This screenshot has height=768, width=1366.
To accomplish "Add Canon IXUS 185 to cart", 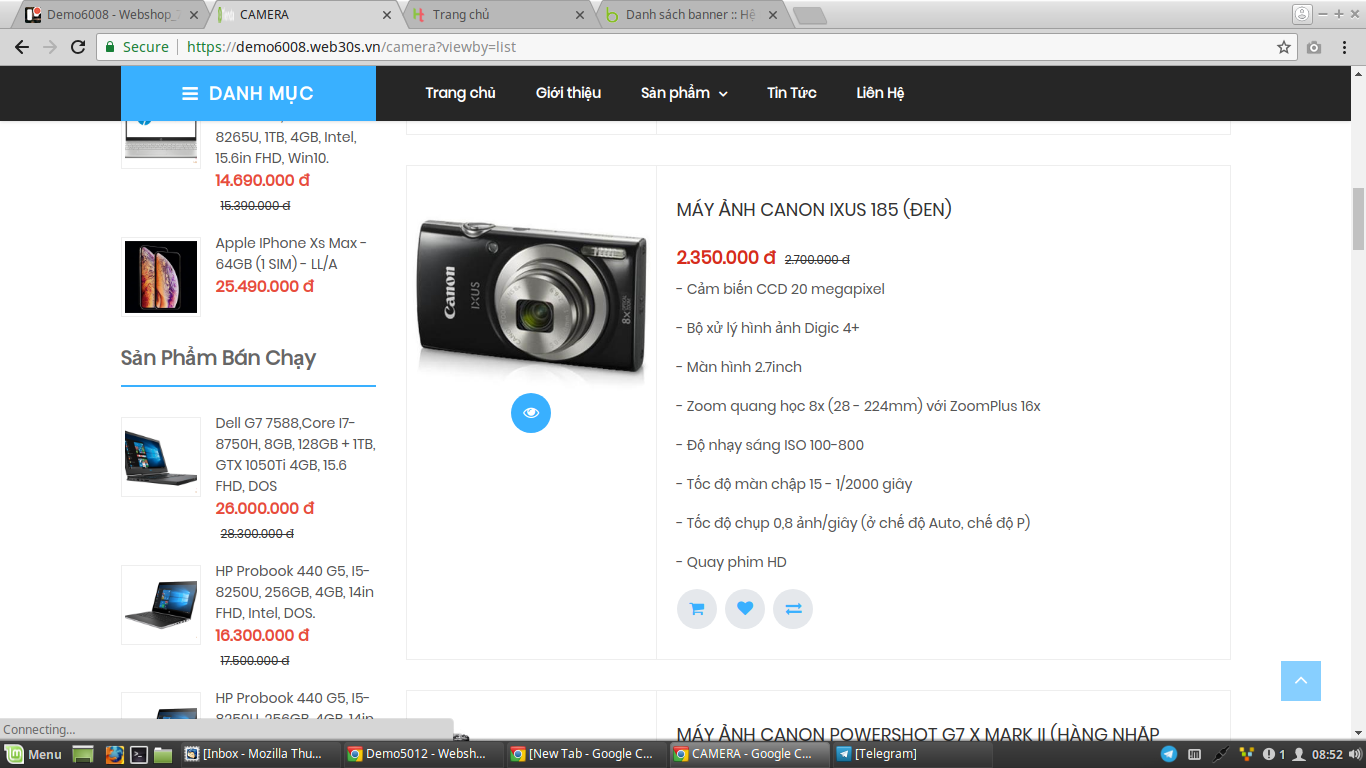I will [x=697, y=609].
